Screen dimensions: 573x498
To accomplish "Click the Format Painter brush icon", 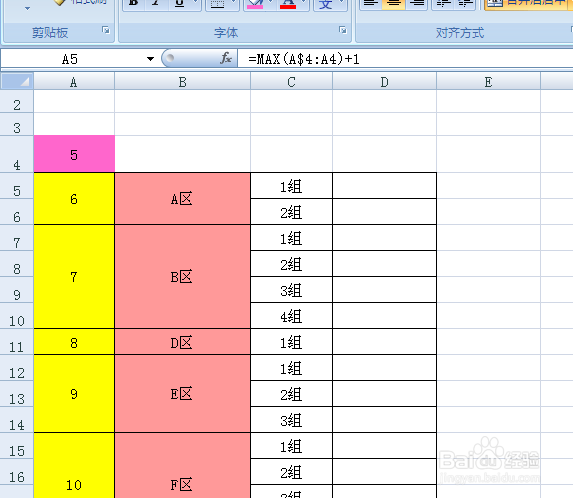I will coord(59,2).
